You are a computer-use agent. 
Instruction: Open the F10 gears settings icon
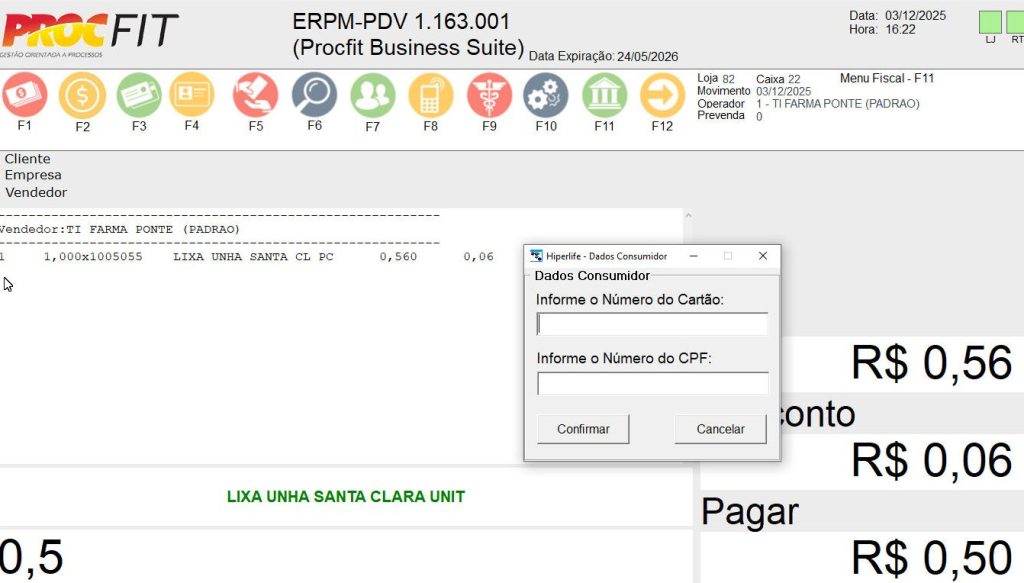pyautogui.click(x=546, y=95)
